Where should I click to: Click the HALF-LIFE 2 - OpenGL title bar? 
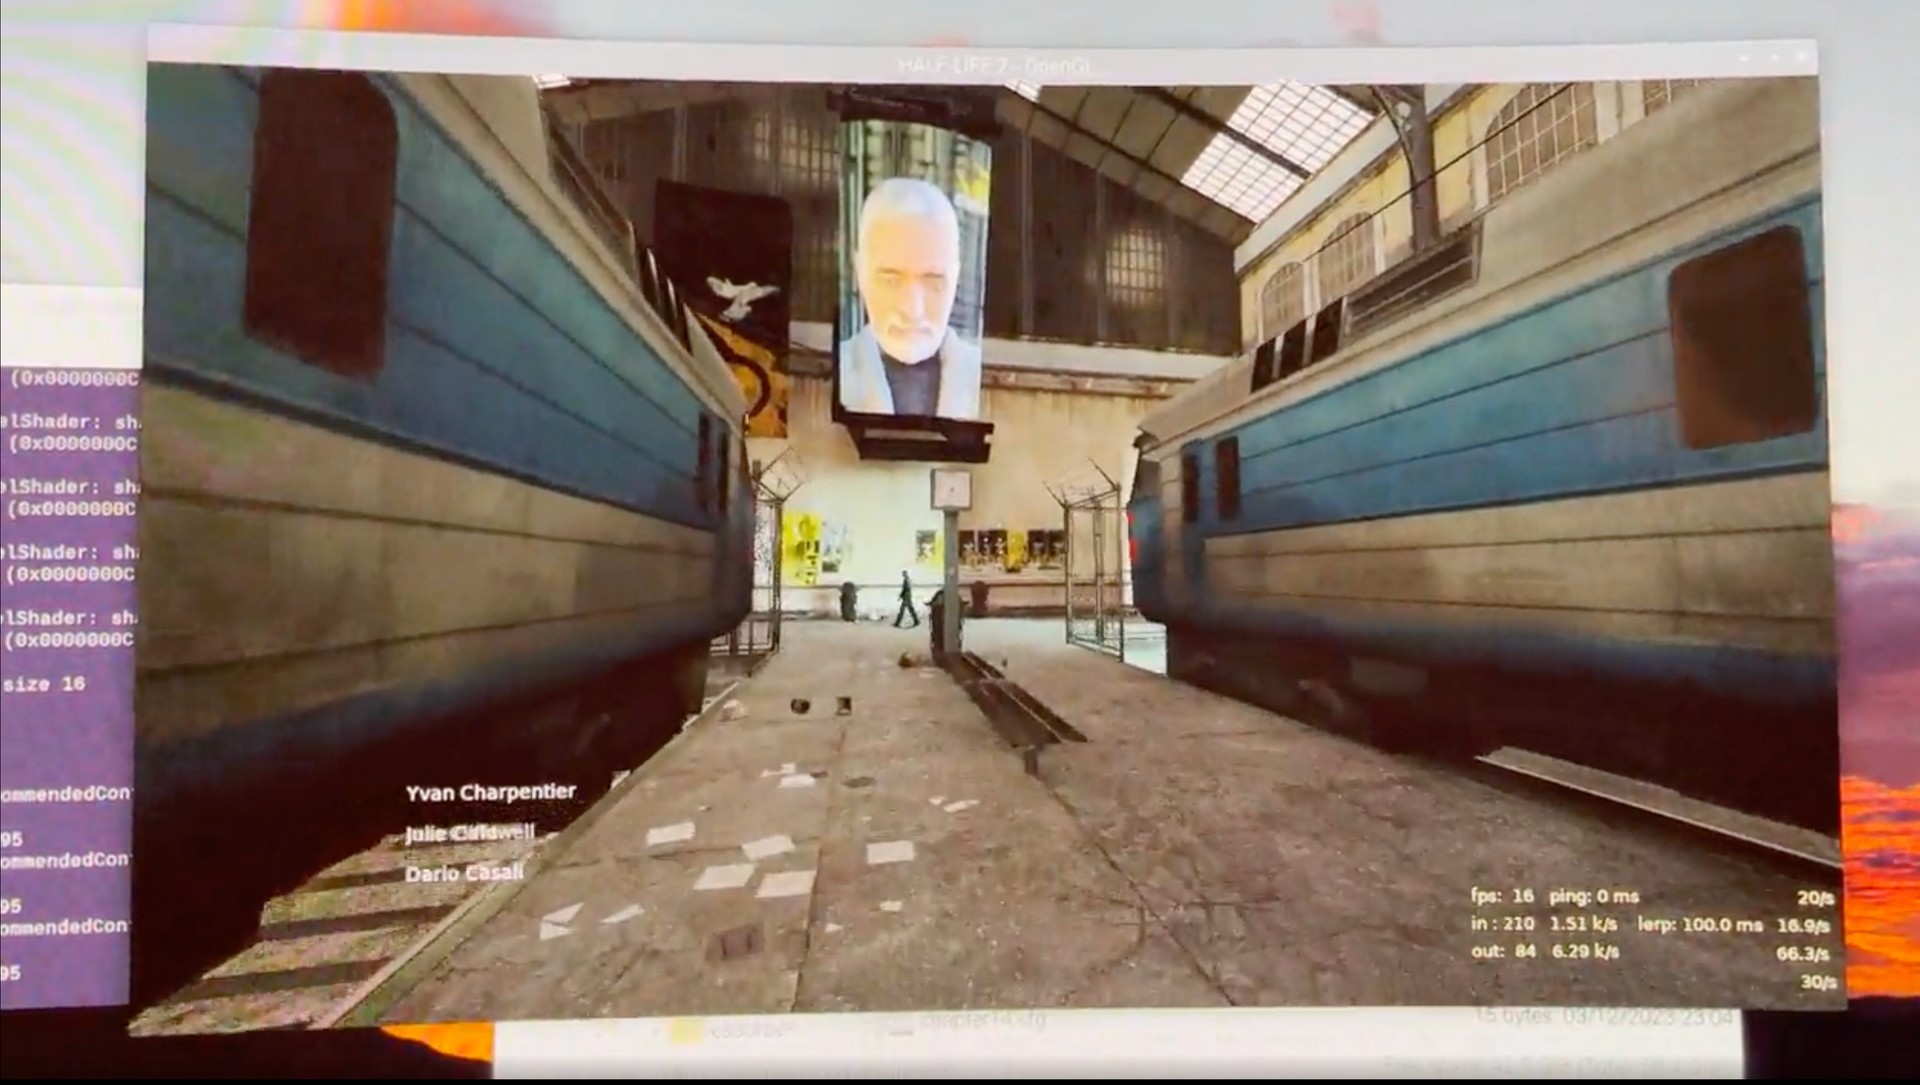tap(982, 62)
